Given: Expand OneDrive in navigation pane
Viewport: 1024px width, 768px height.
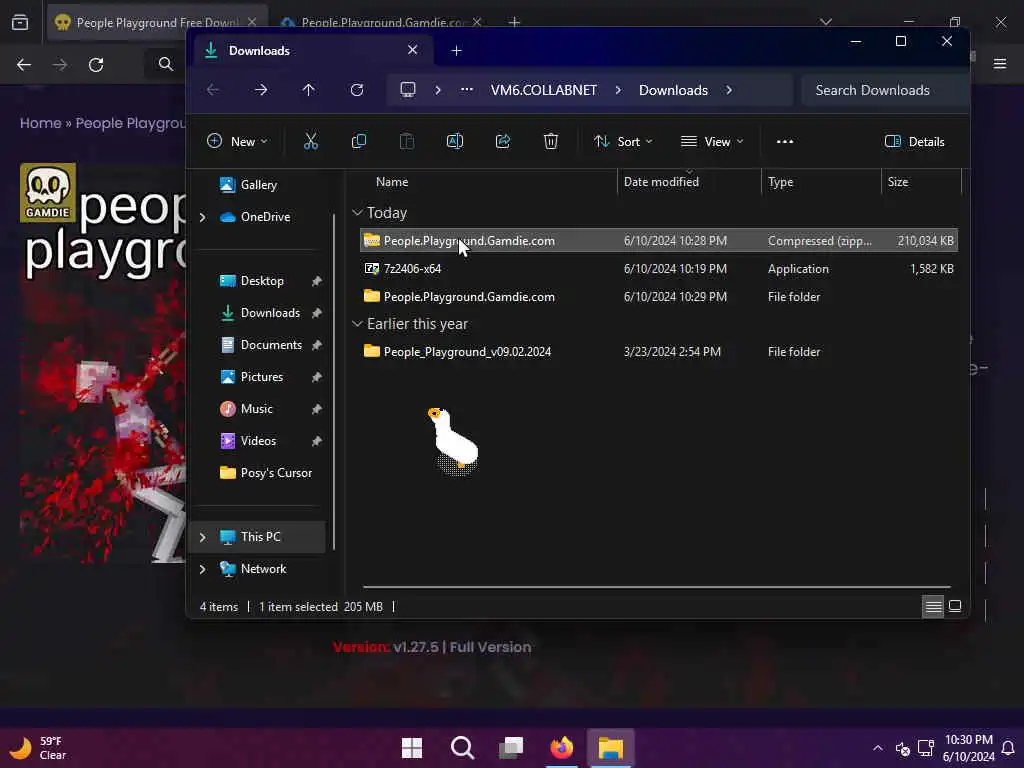Looking at the screenshot, I should coord(202,217).
